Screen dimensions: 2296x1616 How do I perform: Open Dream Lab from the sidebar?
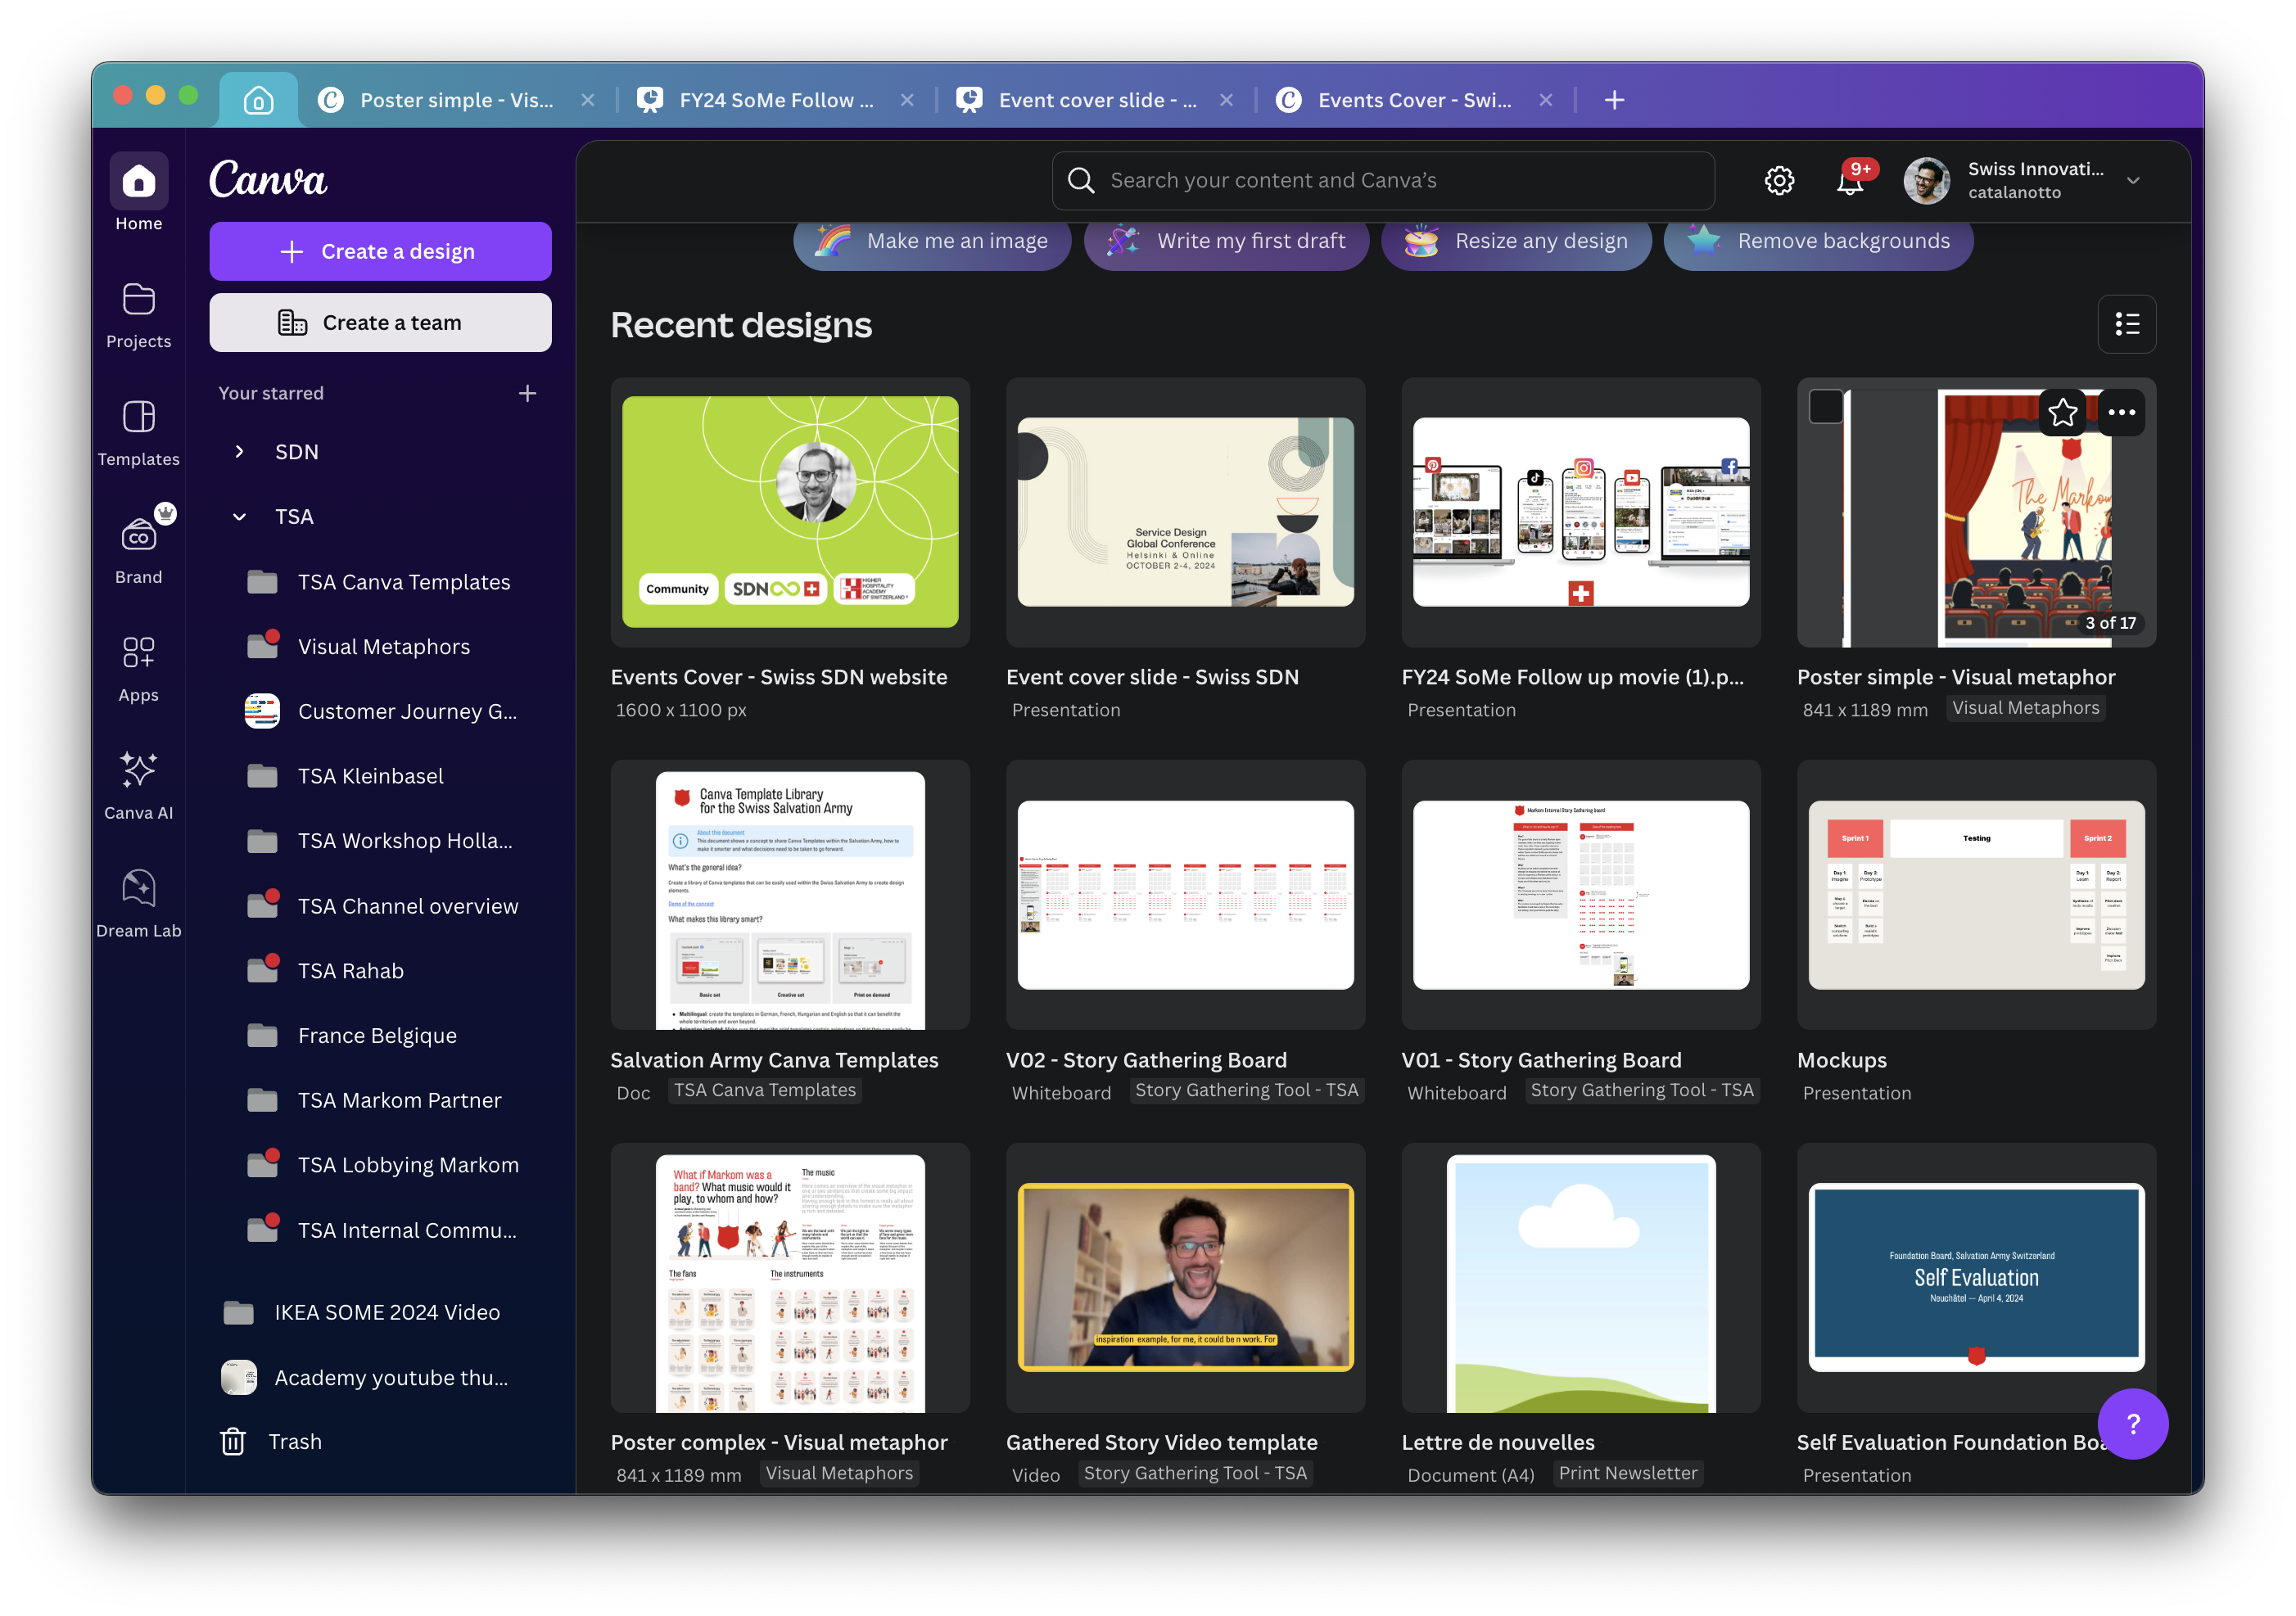[138, 904]
